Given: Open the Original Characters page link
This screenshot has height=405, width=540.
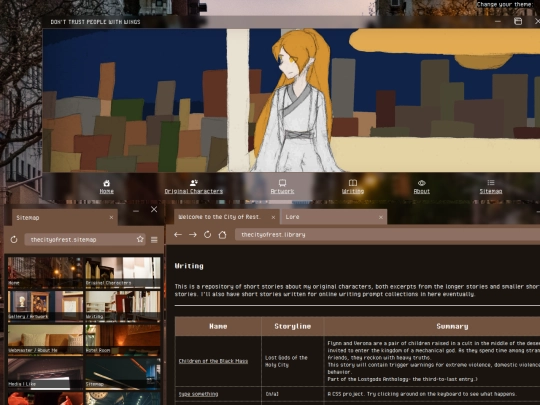Looking at the screenshot, I should pyautogui.click(x=194, y=191).
